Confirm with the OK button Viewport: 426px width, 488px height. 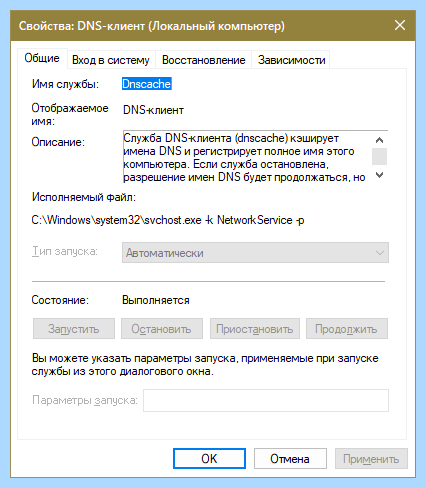pos(209,459)
